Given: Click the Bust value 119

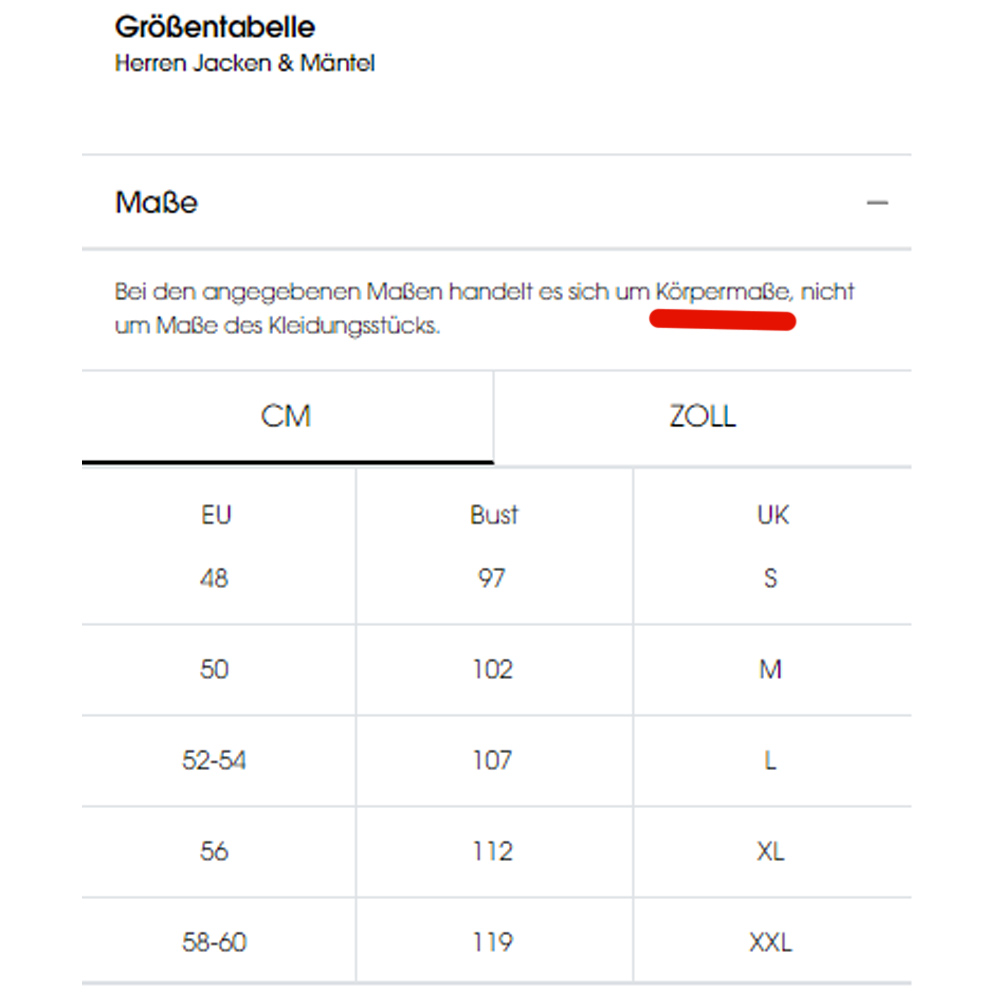Looking at the screenshot, I should (493, 942).
